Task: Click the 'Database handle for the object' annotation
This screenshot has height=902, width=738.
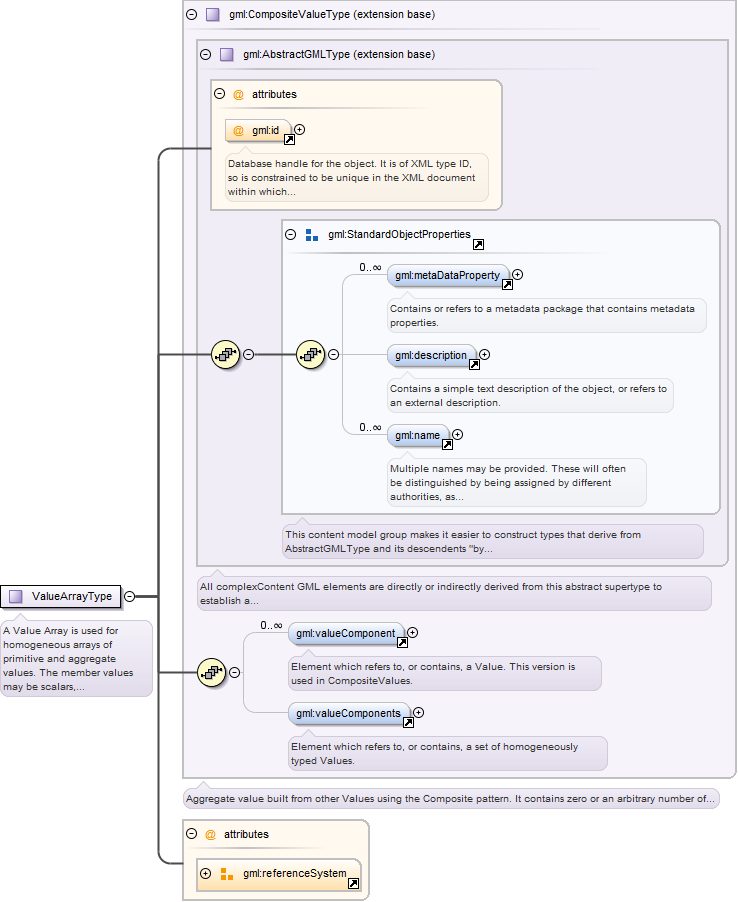Action: (x=357, y=178)
